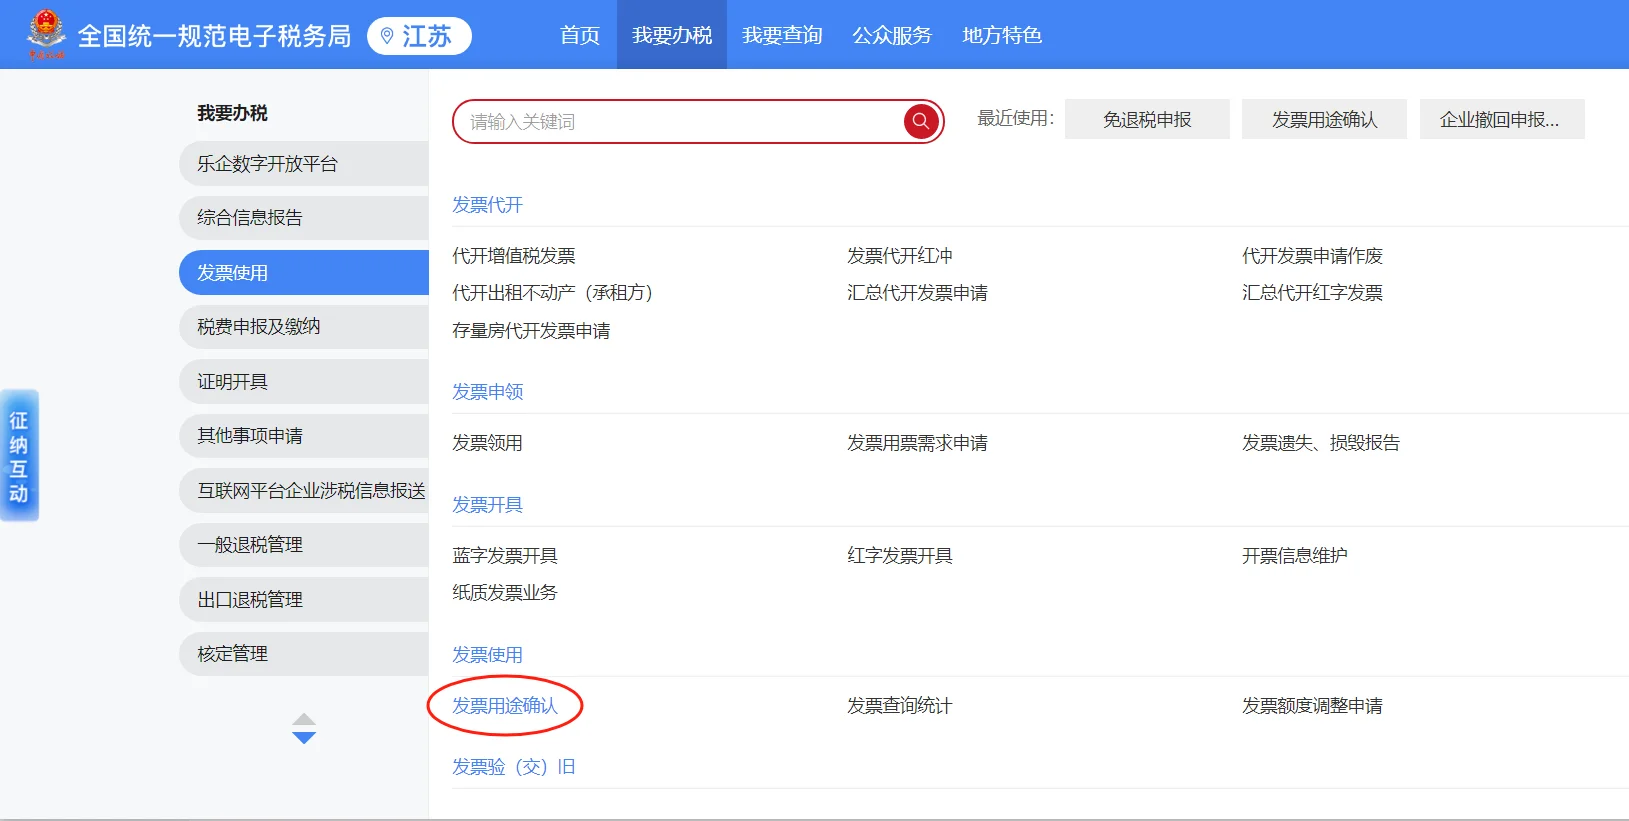Click the 全国统一规范电子税务局 title
The height and width of the screenshot is (821, 1629).
[x=214, y=36]
